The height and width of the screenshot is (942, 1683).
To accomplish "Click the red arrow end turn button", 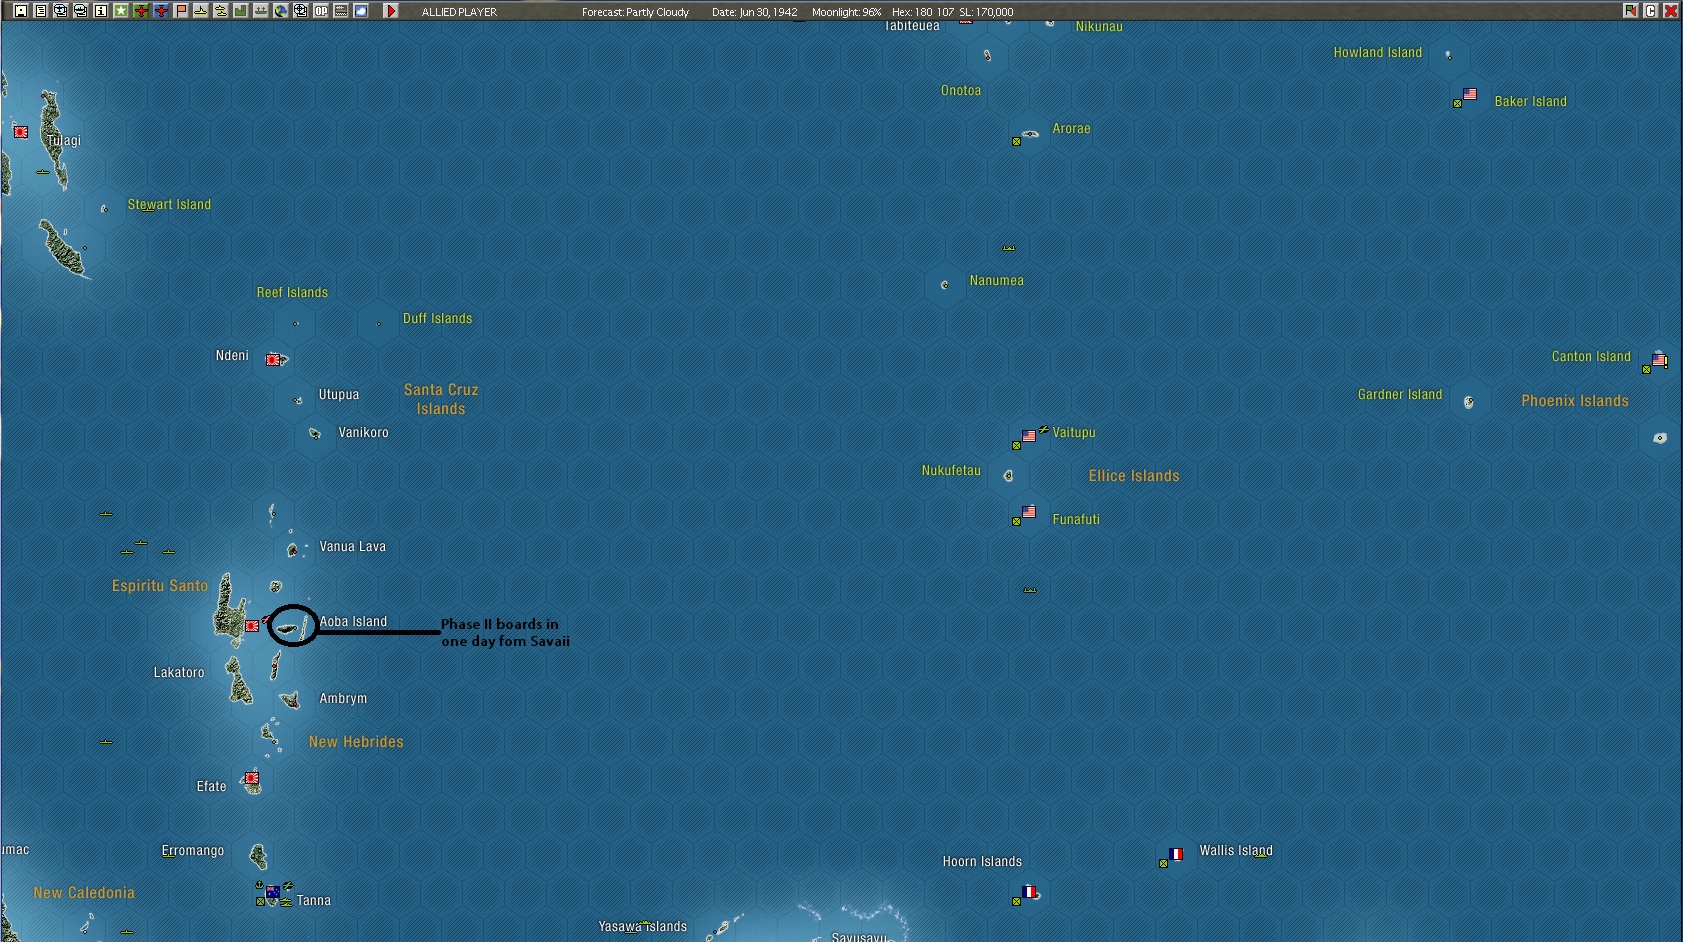I will coord(391,11).
